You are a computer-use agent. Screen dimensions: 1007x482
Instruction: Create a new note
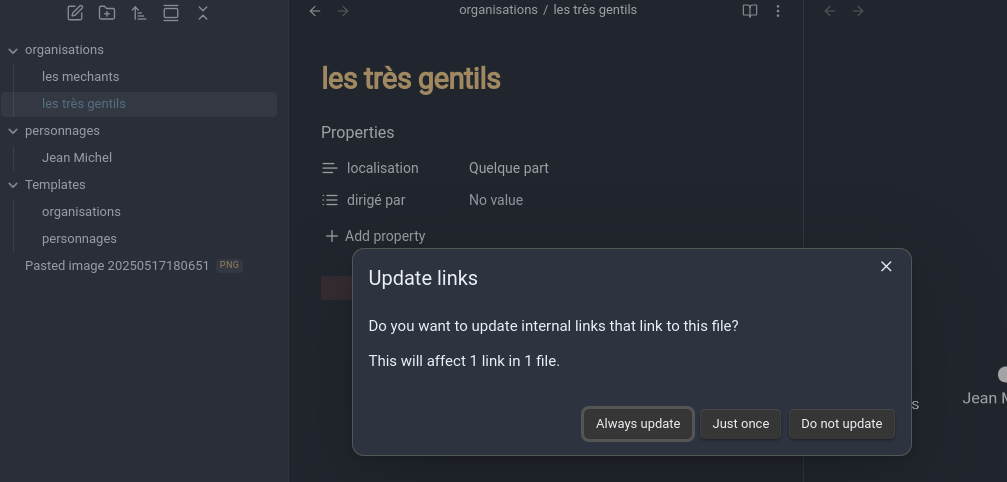click(x=75, y=13)
